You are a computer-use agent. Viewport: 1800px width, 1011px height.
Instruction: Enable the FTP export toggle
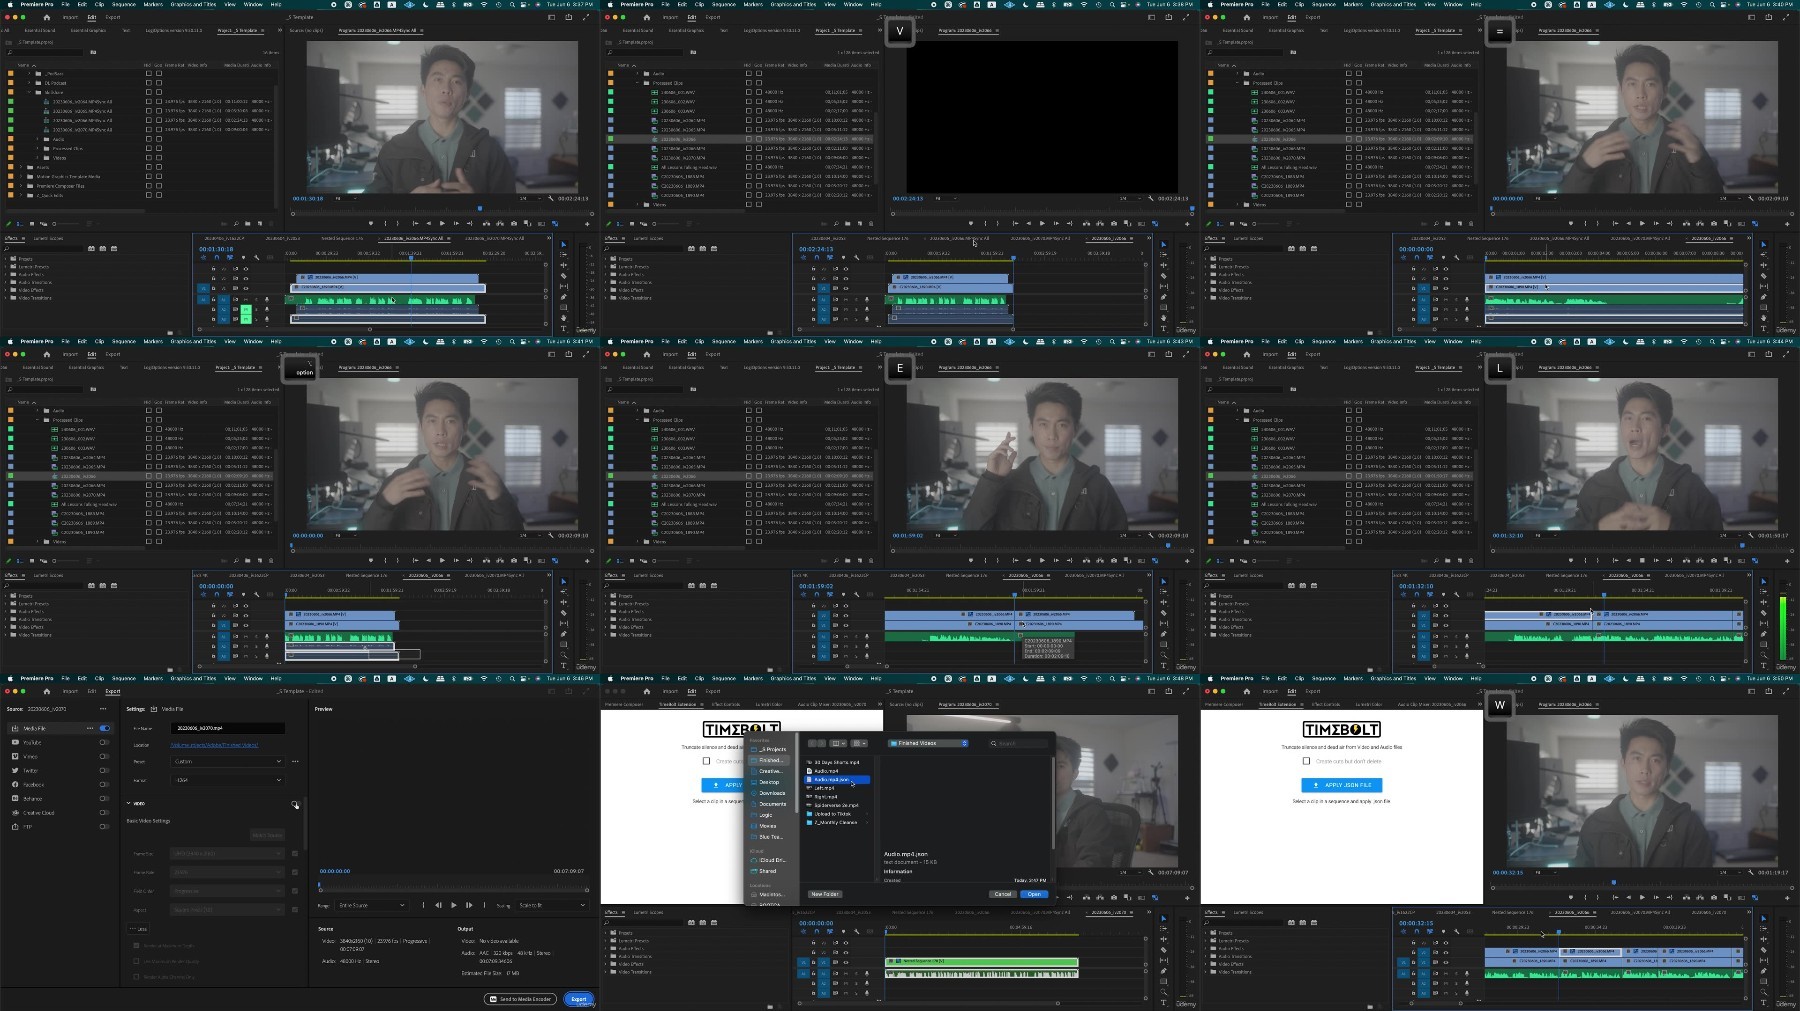(x=104, y=826)
